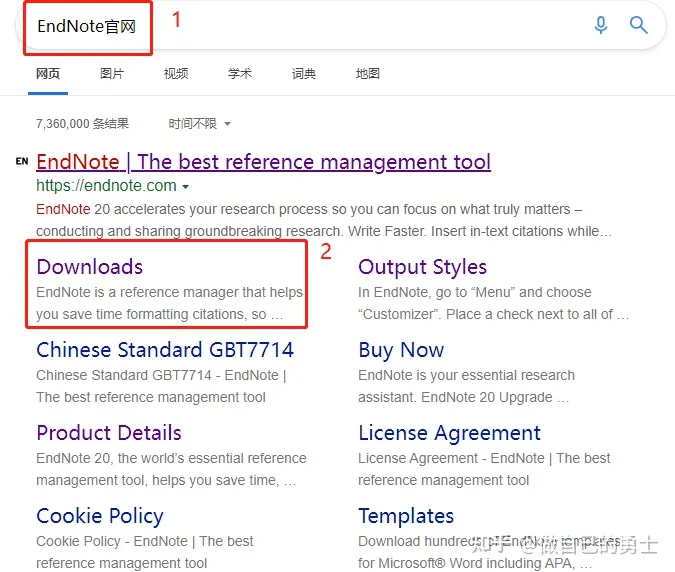Switch to the 图片 tab
675x572 pixels.
point(112,74)
